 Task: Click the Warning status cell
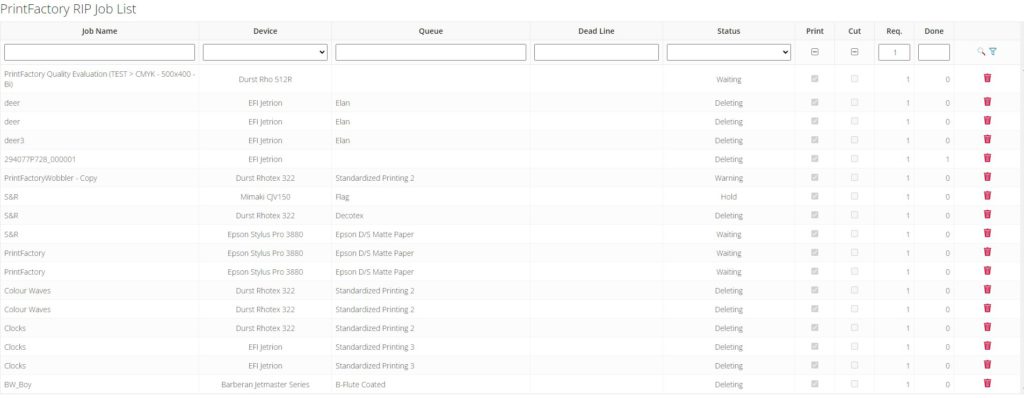729,178
